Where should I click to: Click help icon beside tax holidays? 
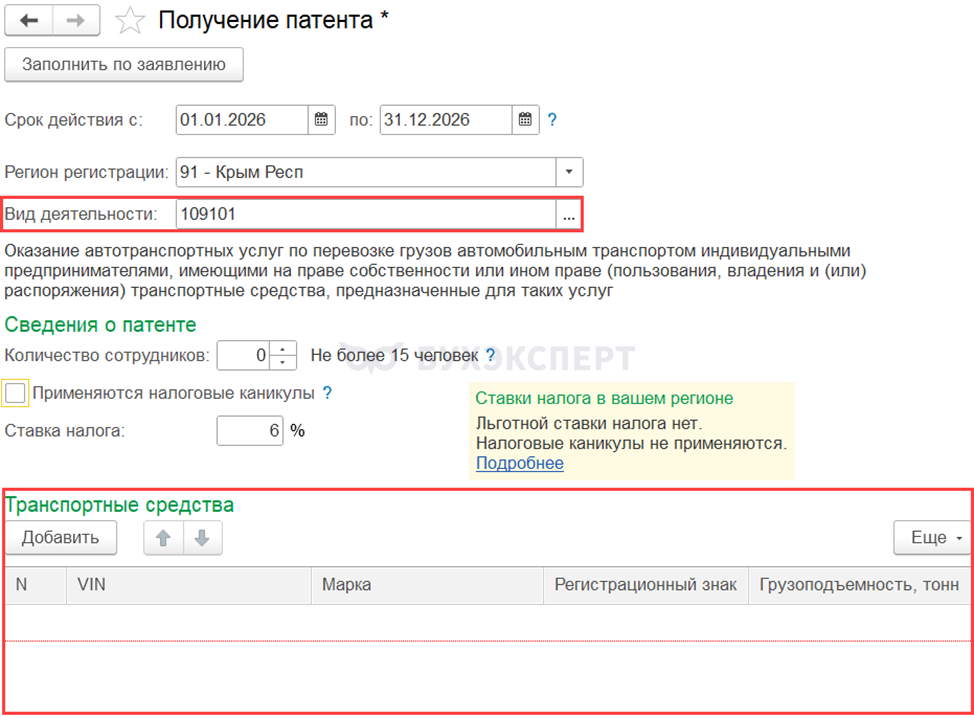327,393
